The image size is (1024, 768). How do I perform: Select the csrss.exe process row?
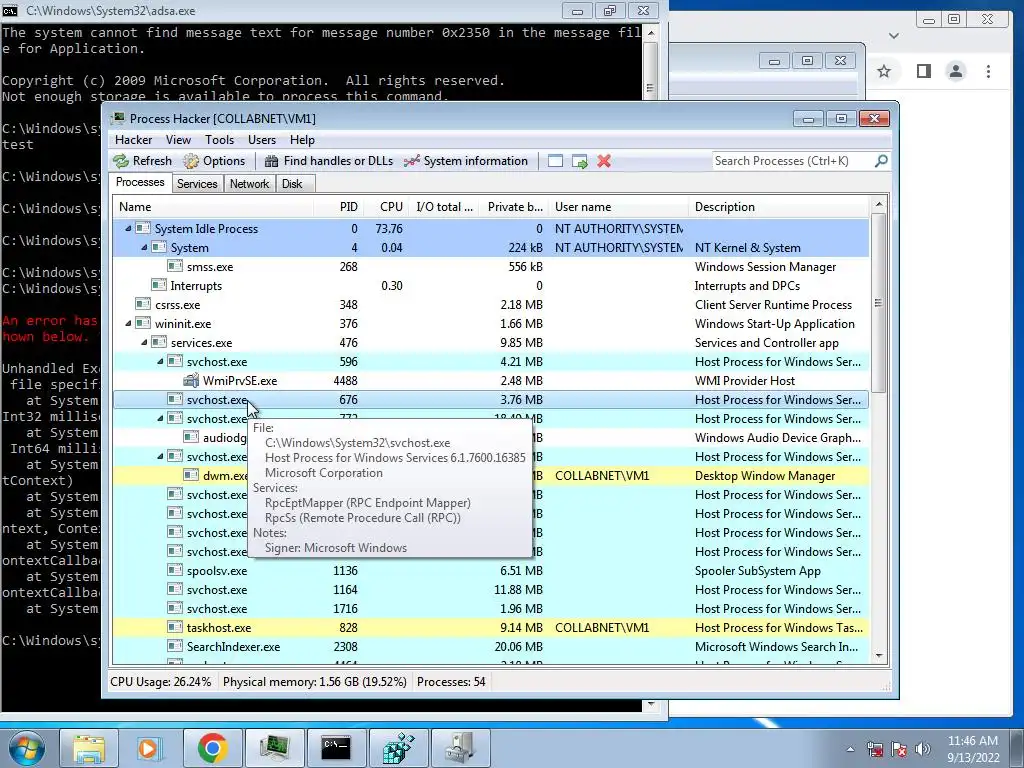click(491, 304)
